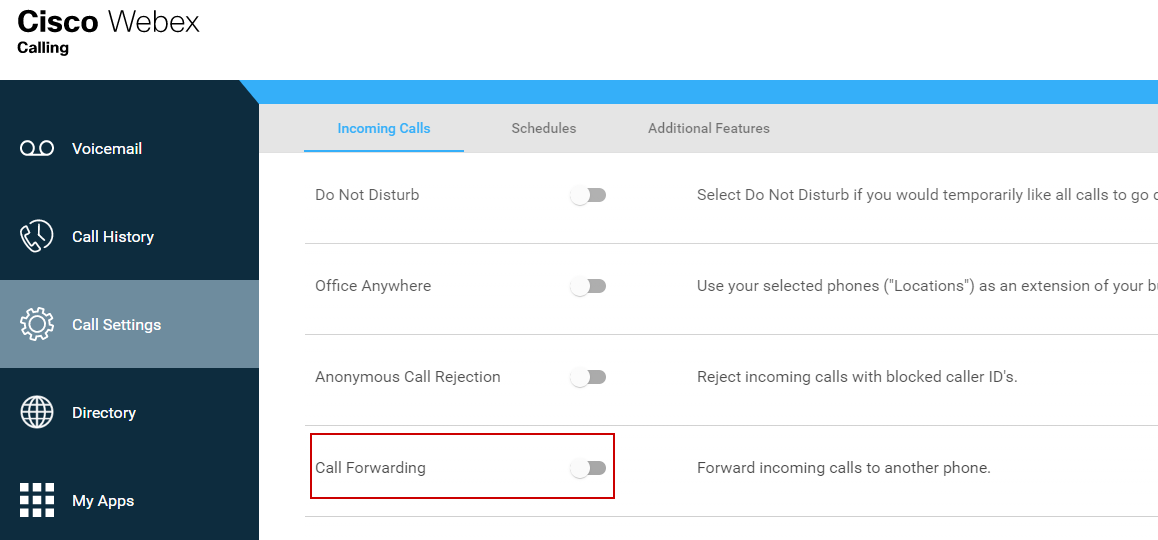Click the Call Settings gear icon
1158x540 pixels.
pos(37,325)
